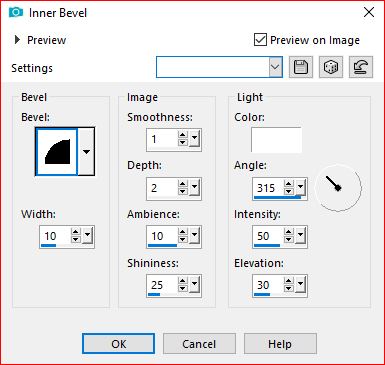Image resolution: width=385 pixels, height=365 pixels.
Task: Click the Cancel button
Action: coord(199,344)
